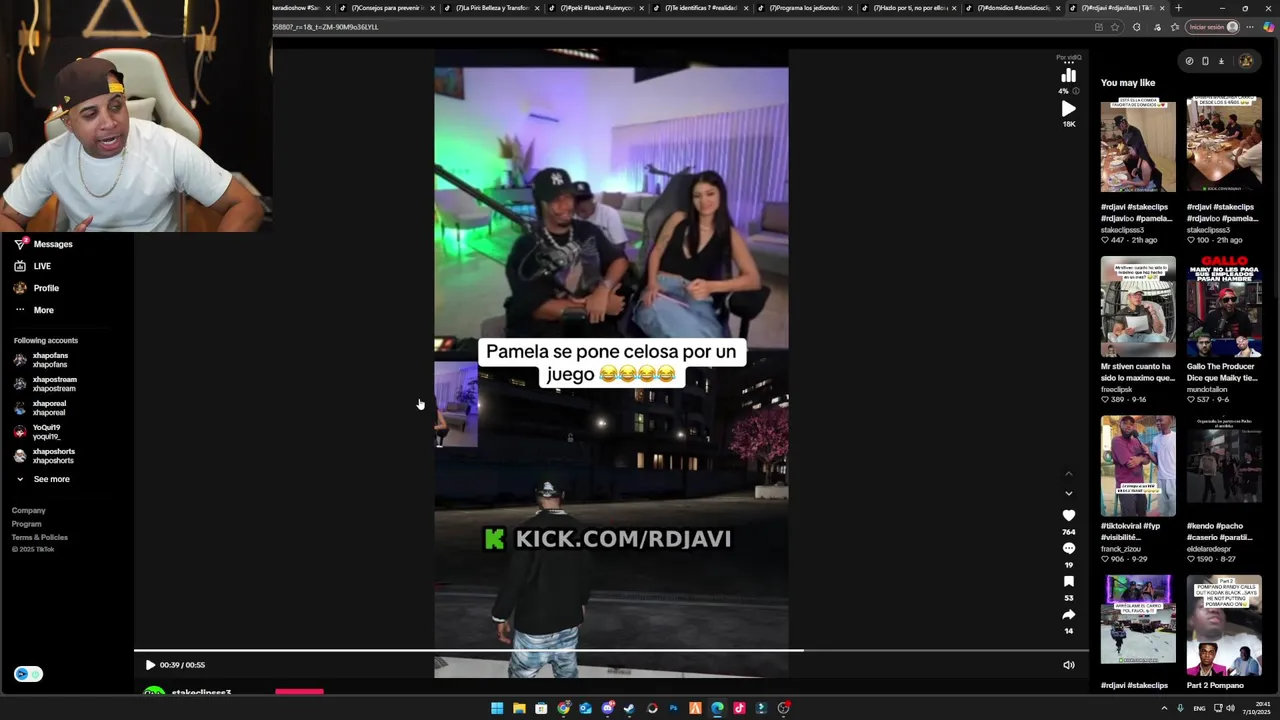The width and height of the screenshot is (1280, 720).
Task: Open the #tiktokviral #fyp video thumbnail
Action: (1138, 466)
